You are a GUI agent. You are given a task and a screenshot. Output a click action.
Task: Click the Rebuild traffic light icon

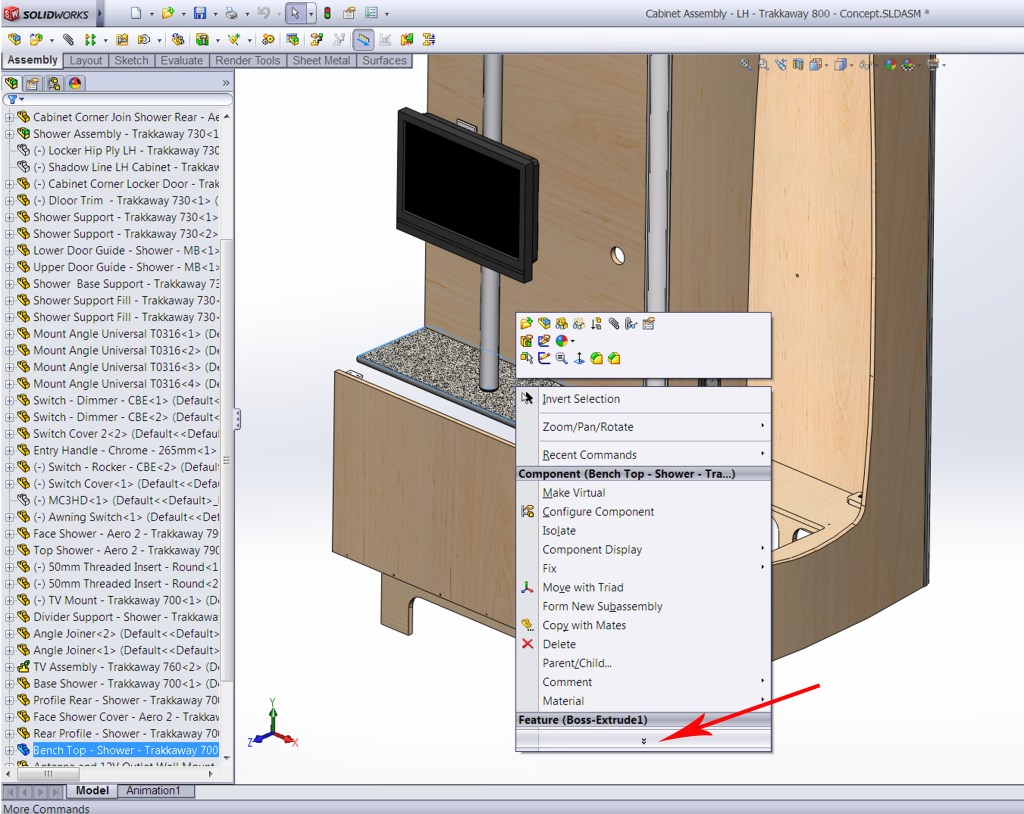coord(326,14)
